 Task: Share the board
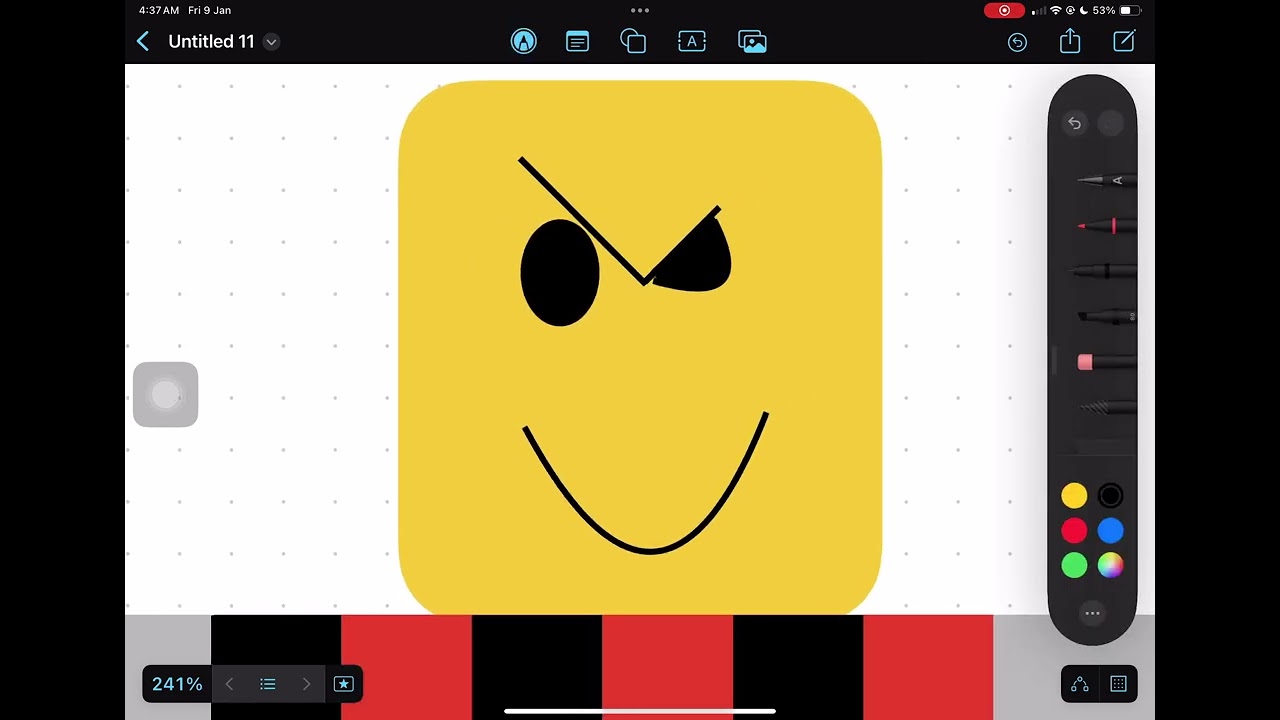(x=1070, y=40)
